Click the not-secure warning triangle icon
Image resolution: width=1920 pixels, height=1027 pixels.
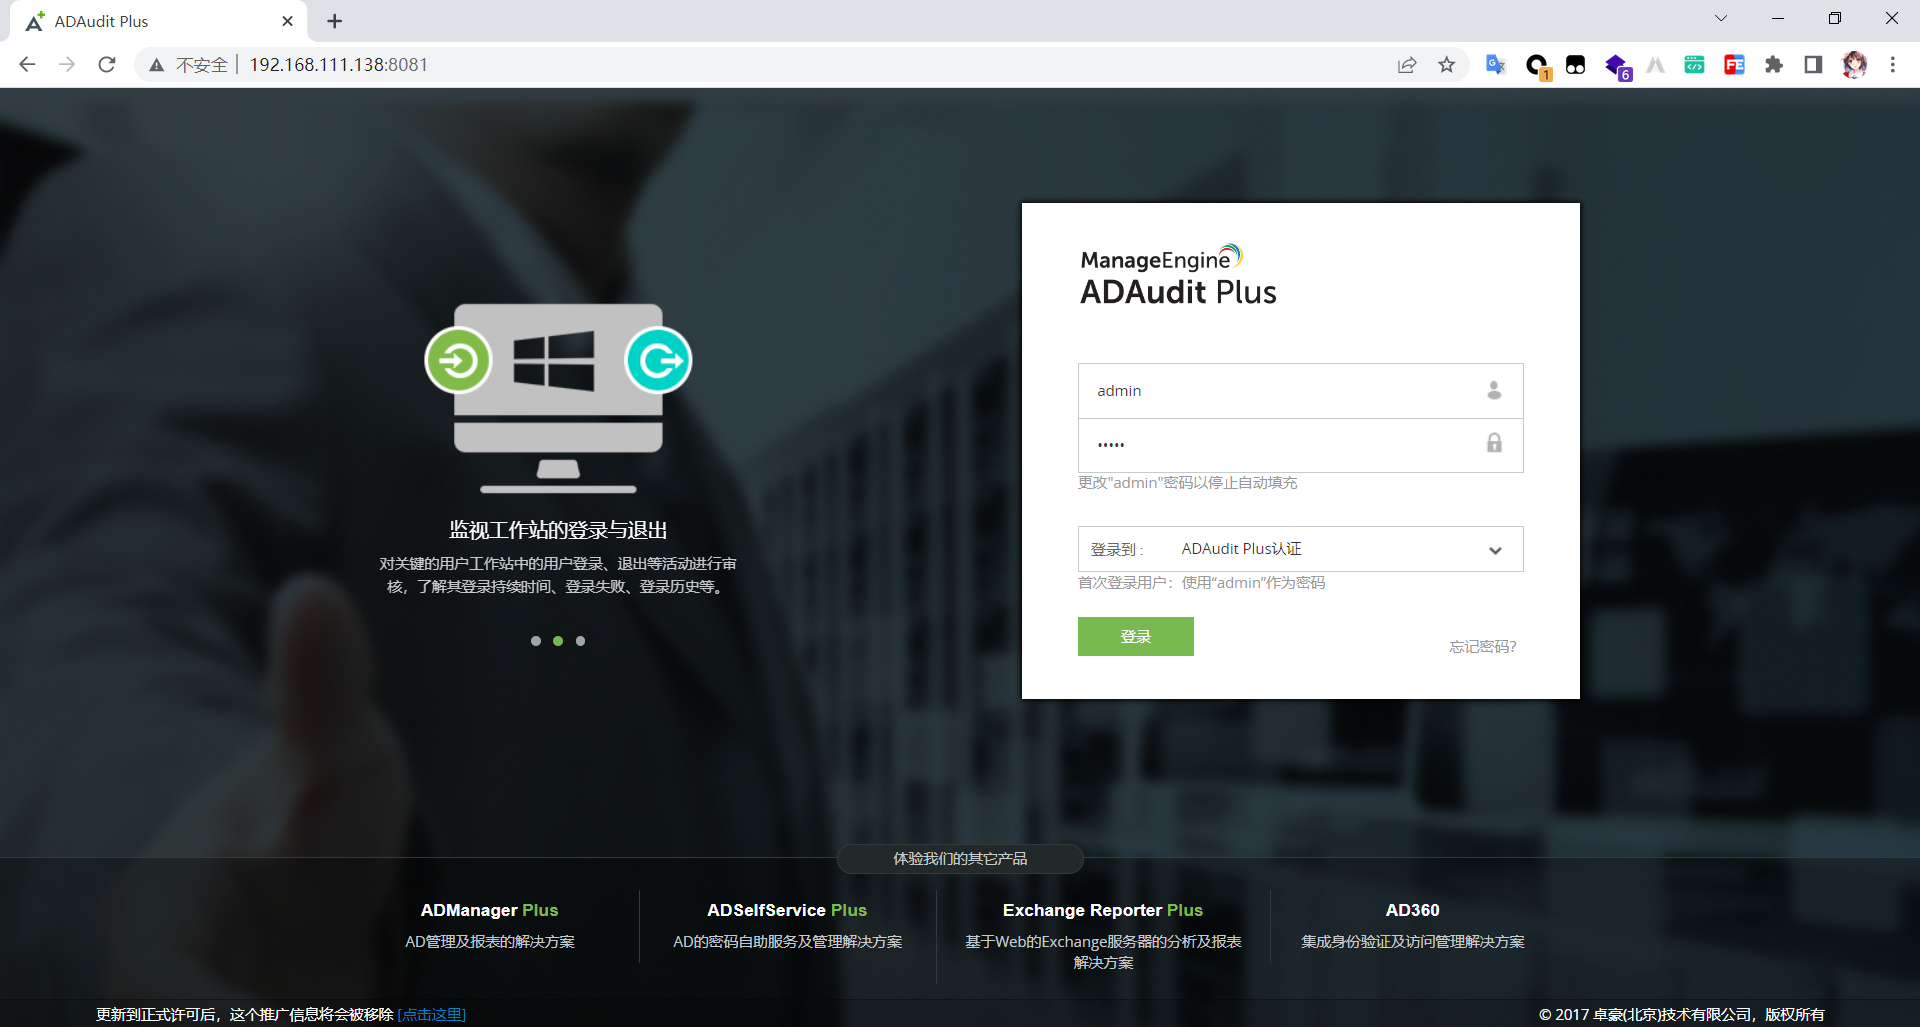click(x=156, y=65)
